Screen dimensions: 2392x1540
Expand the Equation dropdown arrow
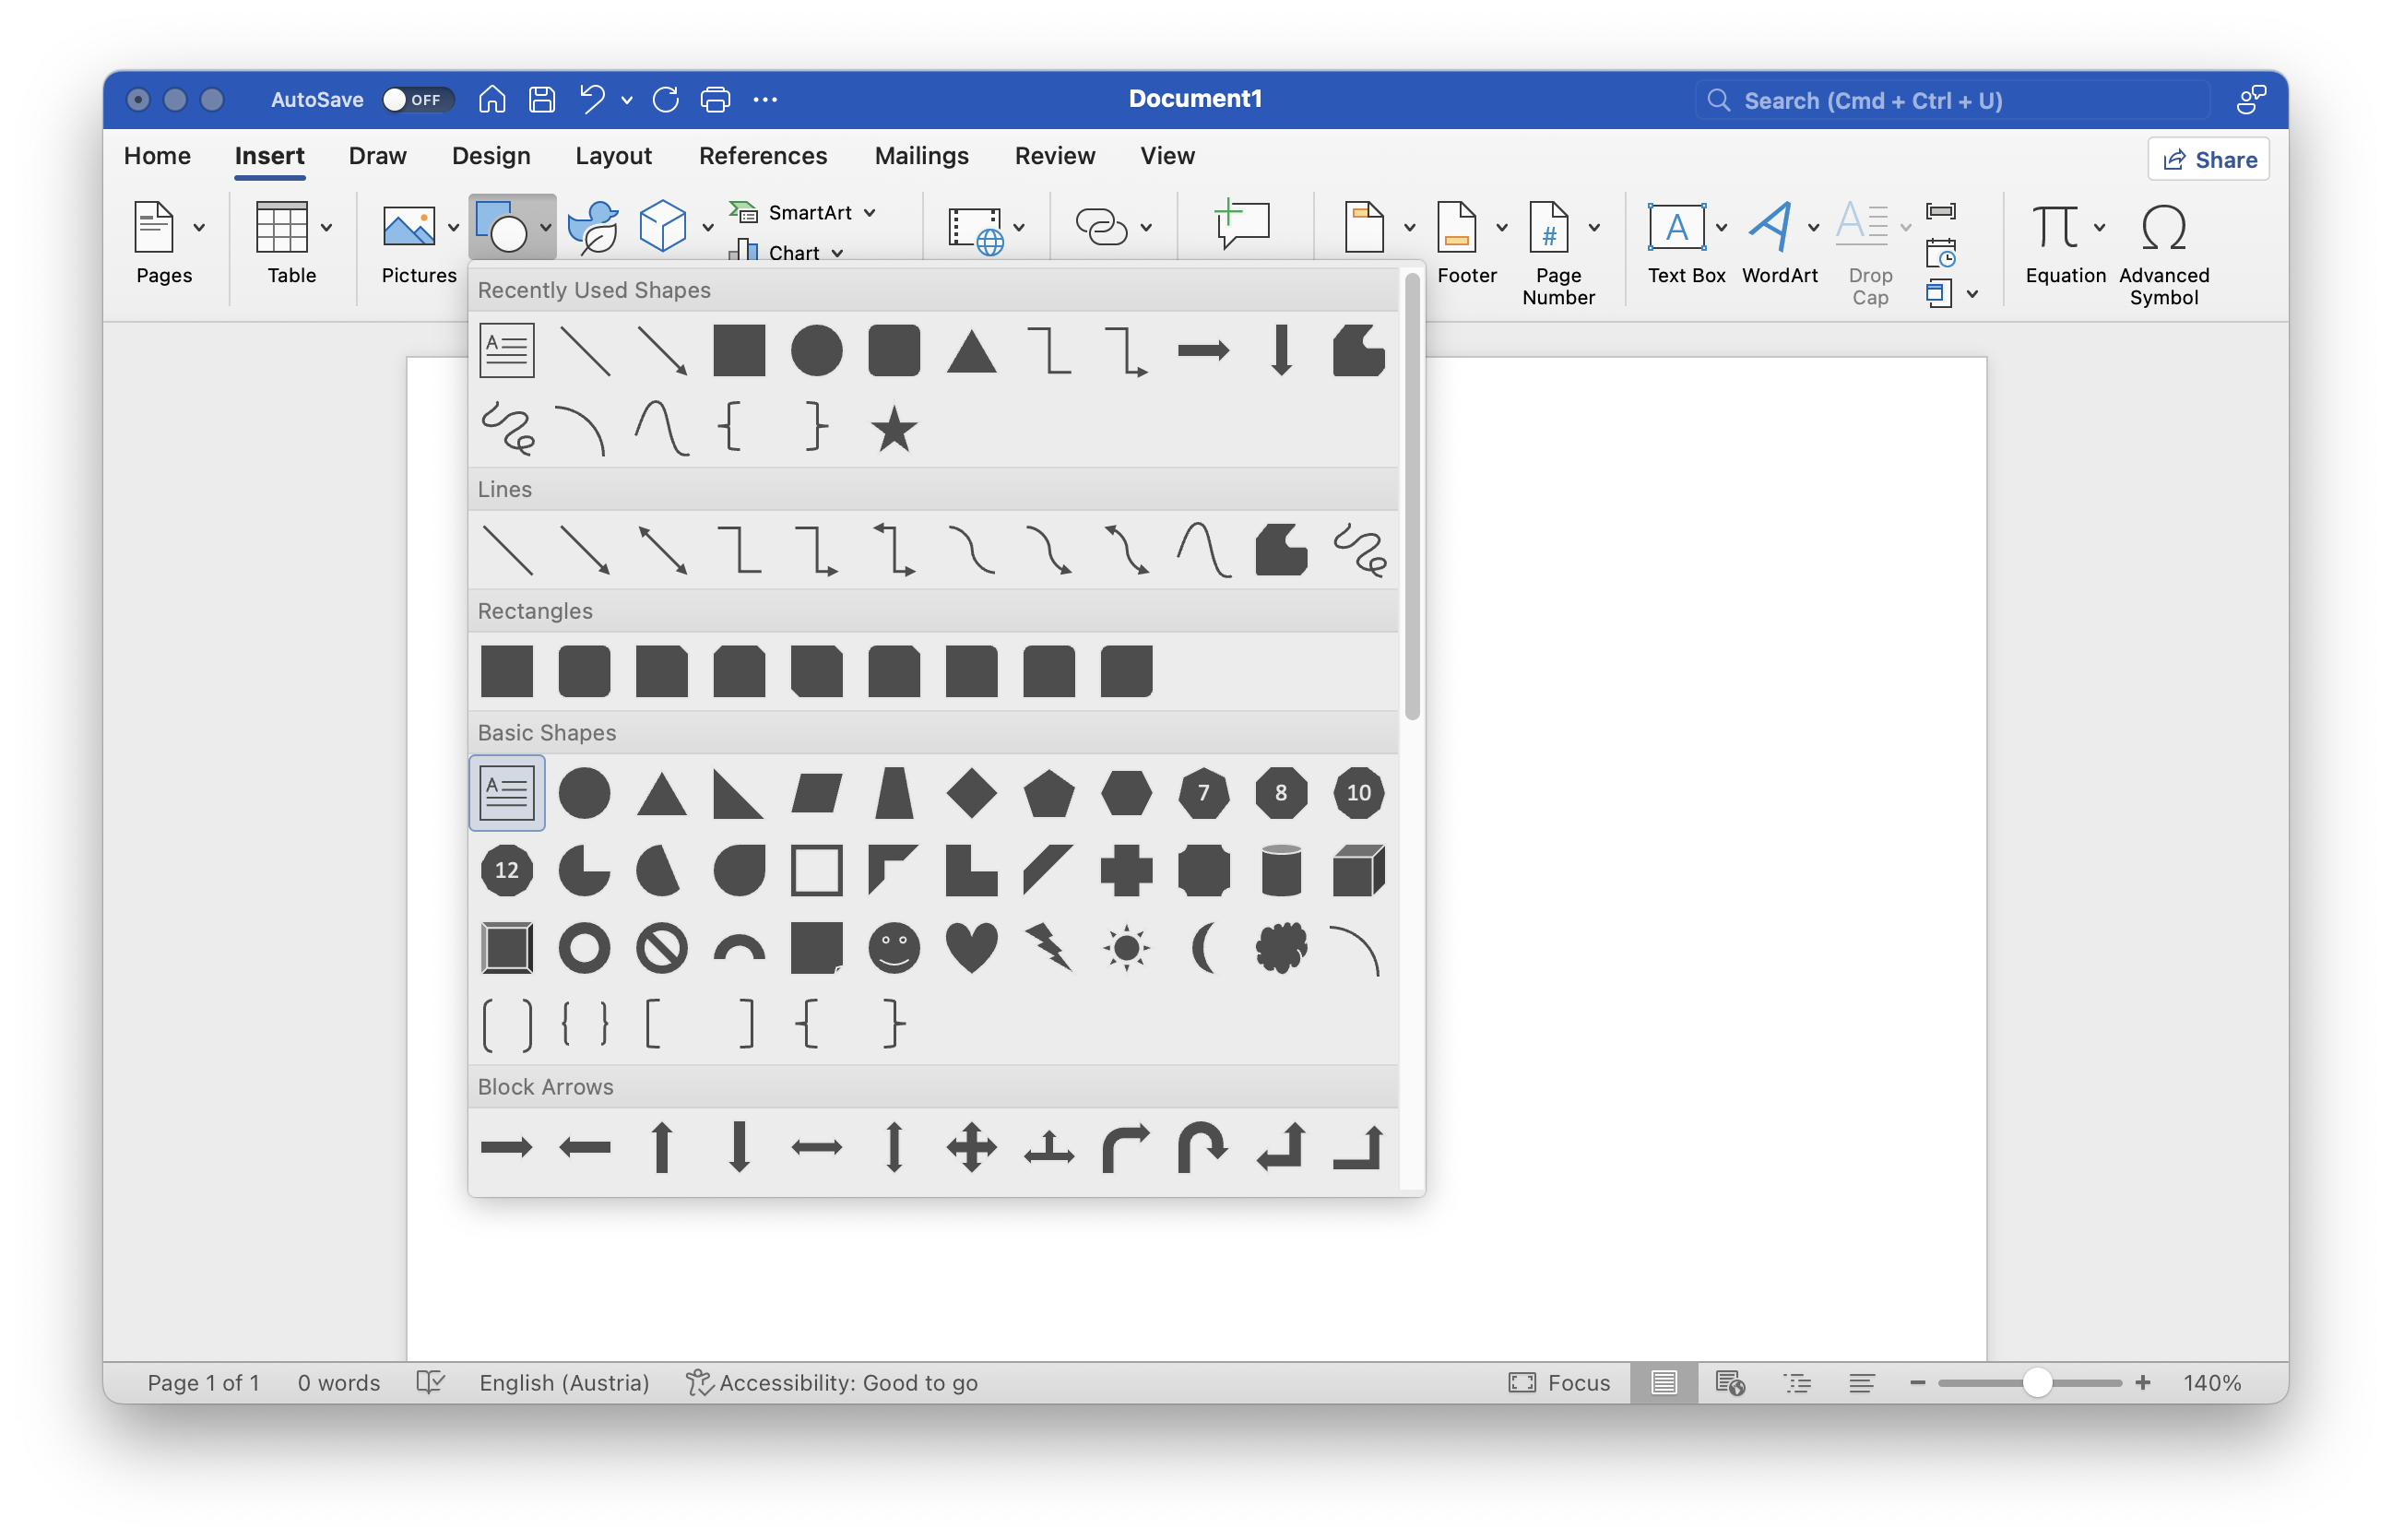[x=2099, y=228]
